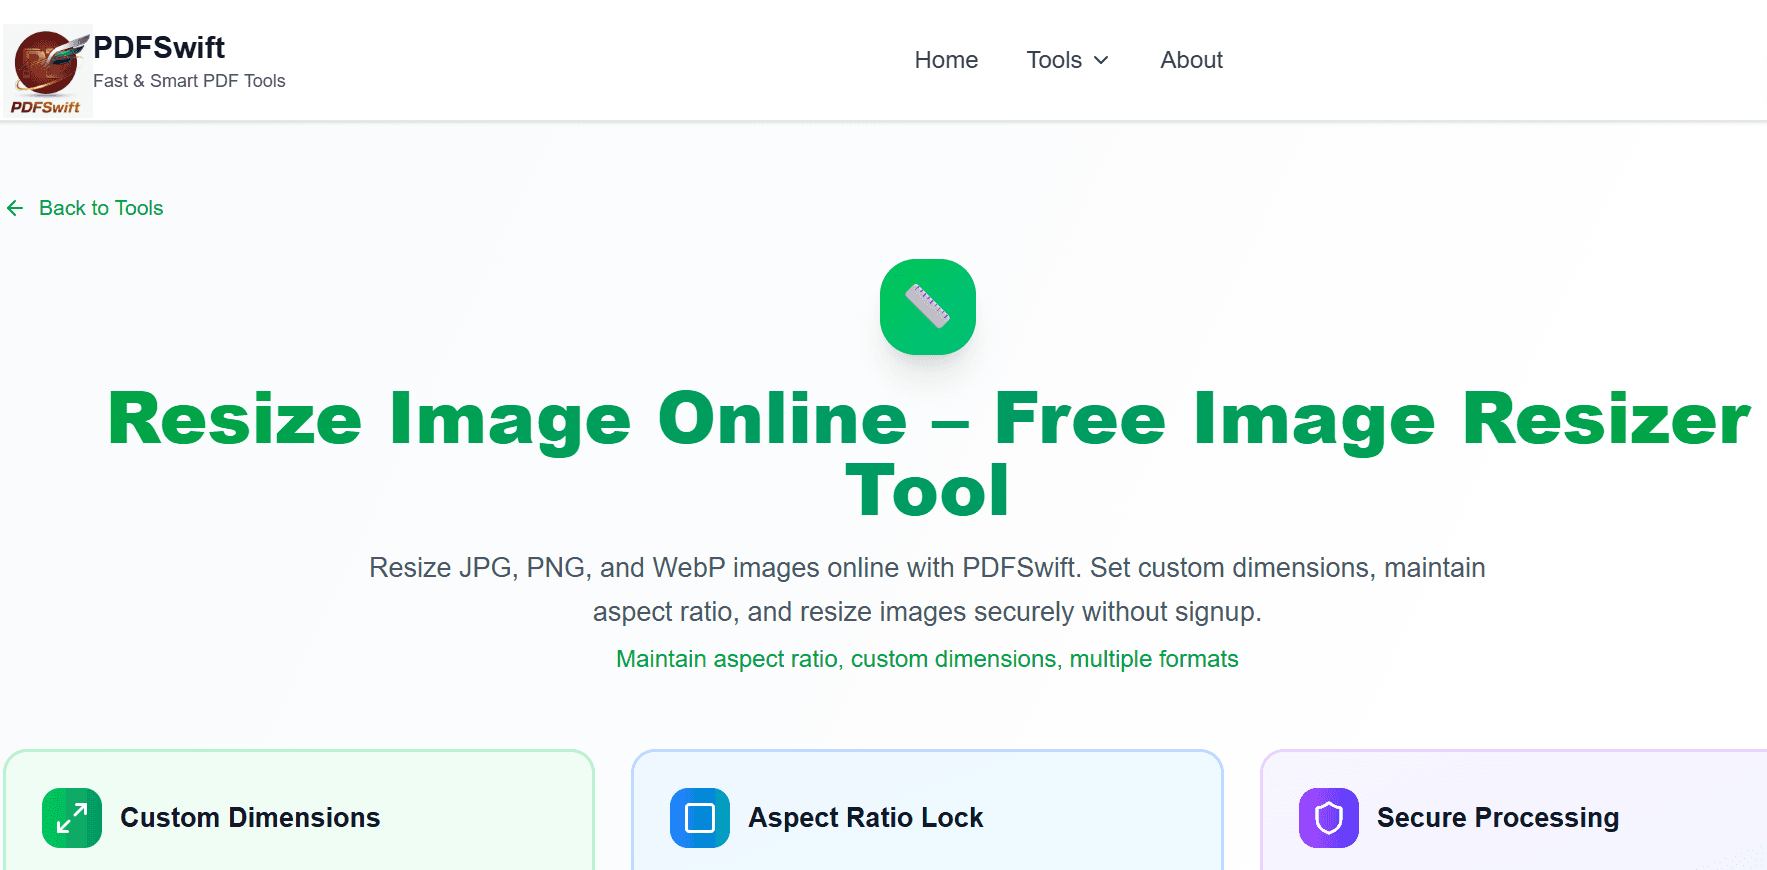Click the PDFSwift brand name

(159, 47)
